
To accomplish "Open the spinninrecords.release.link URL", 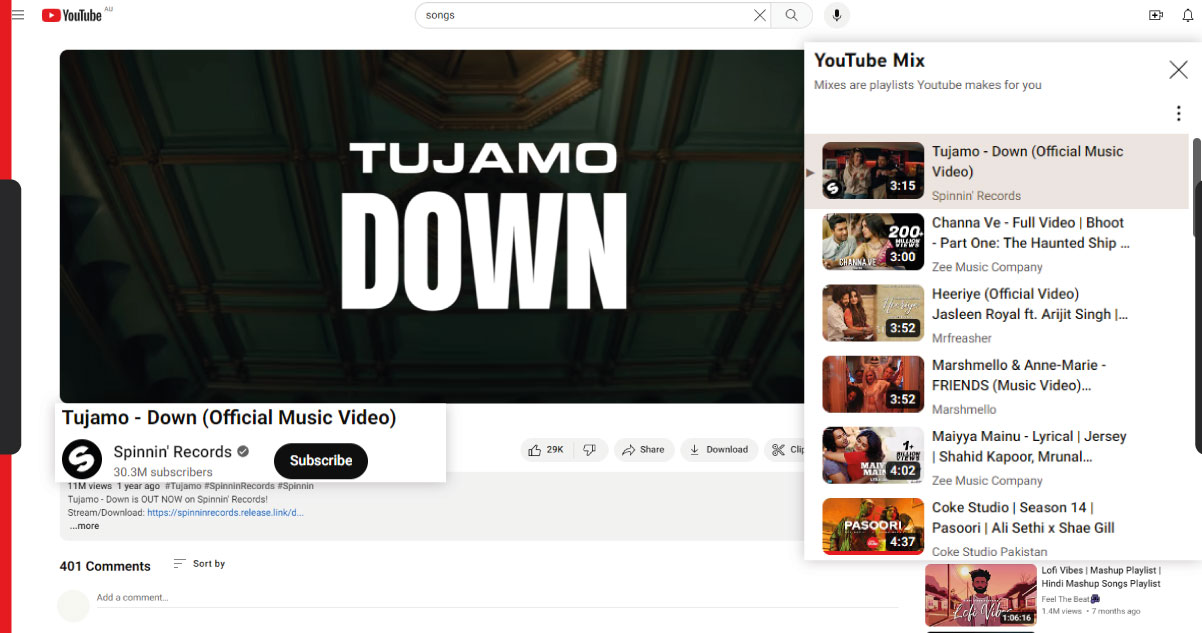I will [x=225, y=512].
